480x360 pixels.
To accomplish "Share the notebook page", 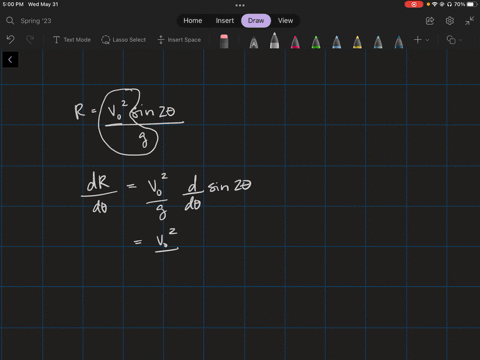I will pos(430,21).
